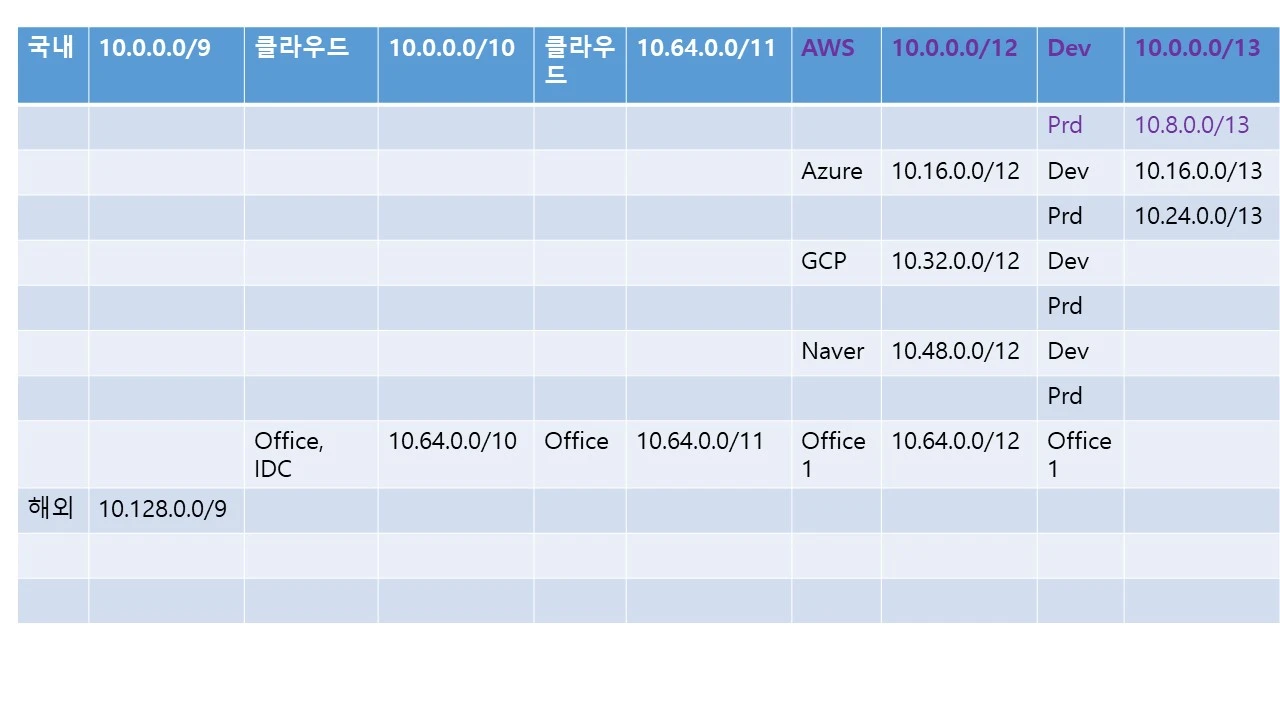Click the 10.16.0.0/12 cell
This screenshot has width=1280, height=720.
958,171
